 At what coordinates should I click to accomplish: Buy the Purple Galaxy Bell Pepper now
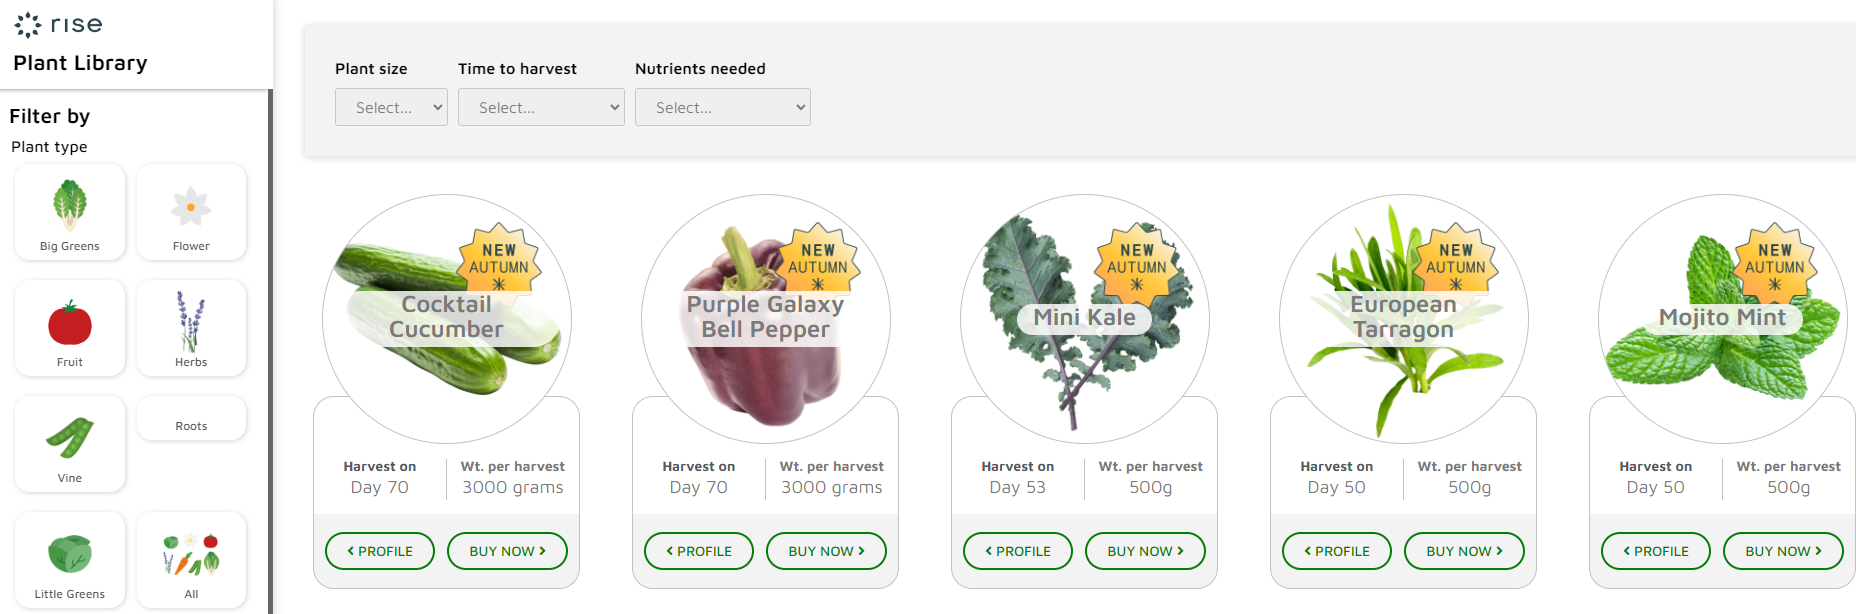[826, 551]
